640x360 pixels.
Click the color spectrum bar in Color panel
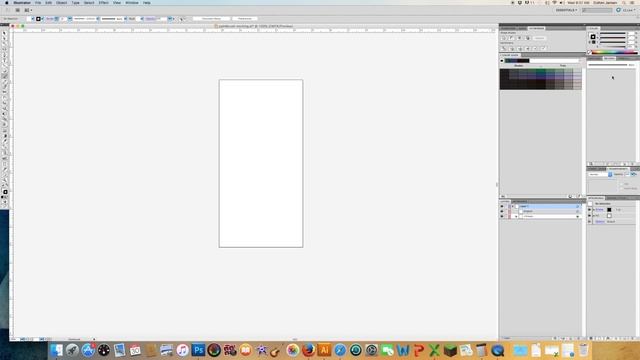point(614,52)
